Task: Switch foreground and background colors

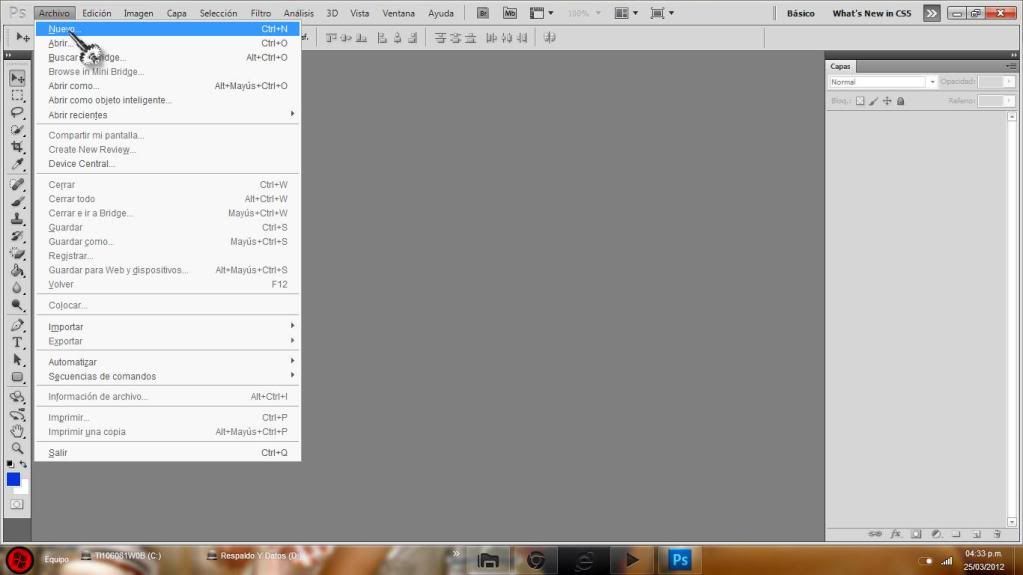Action: point(23,464)
